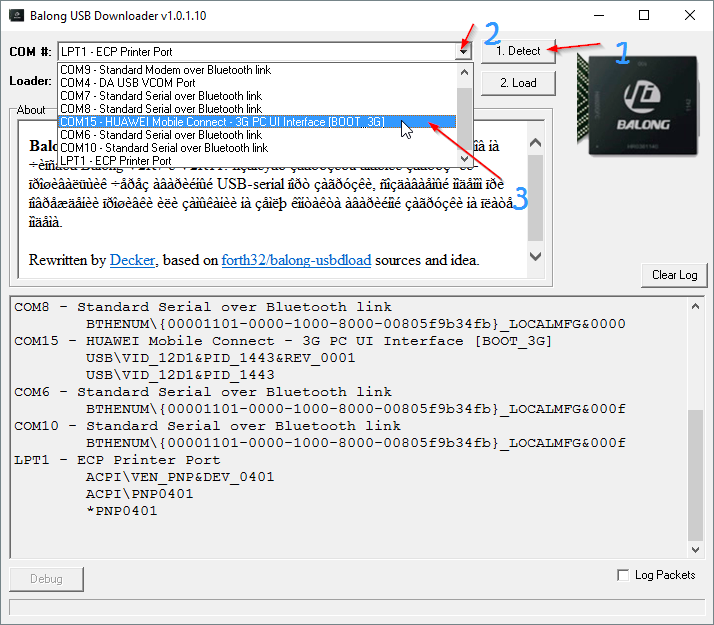Click the COM15 HUAWEI Mobile Connect log line

[x=283, y=341]
